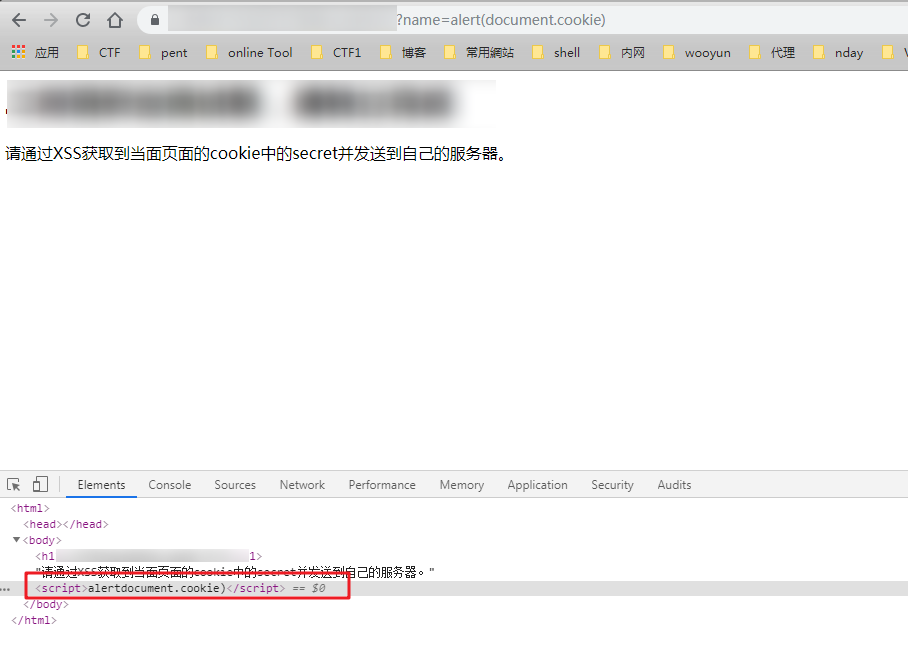Switch to the Performance tab

click(382, 485)
